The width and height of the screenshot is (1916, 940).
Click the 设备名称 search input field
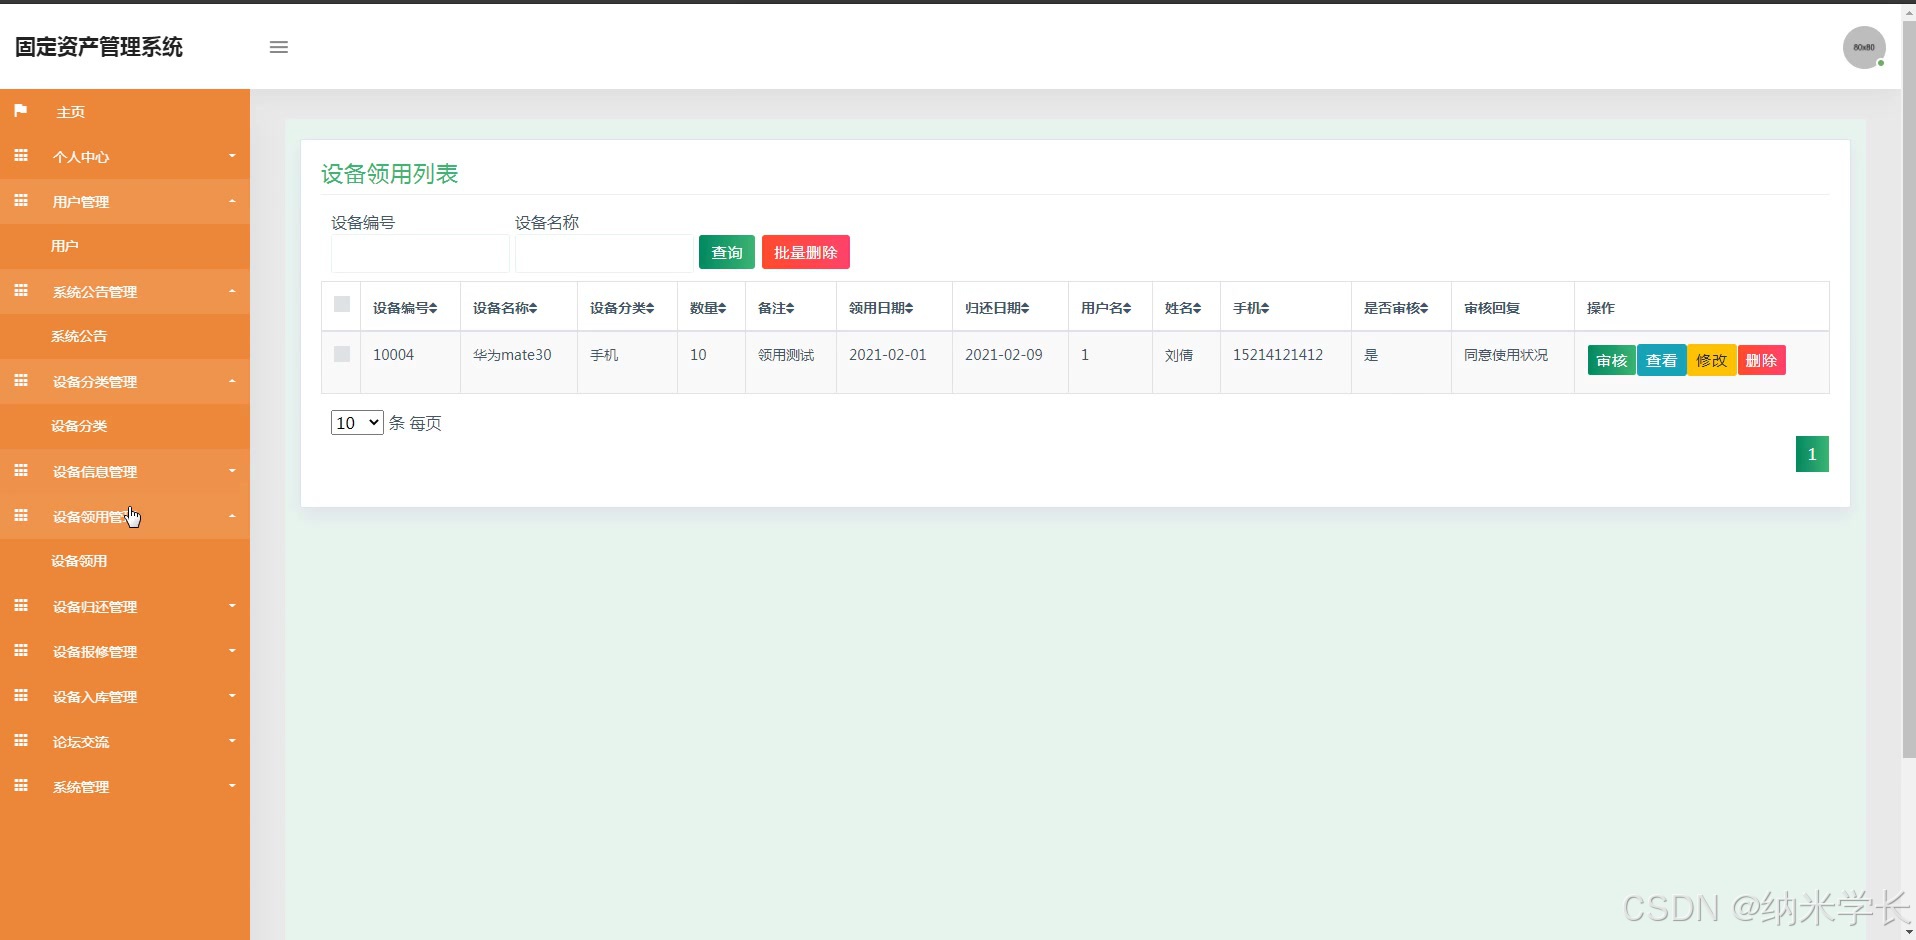click(x=604, y=254)
